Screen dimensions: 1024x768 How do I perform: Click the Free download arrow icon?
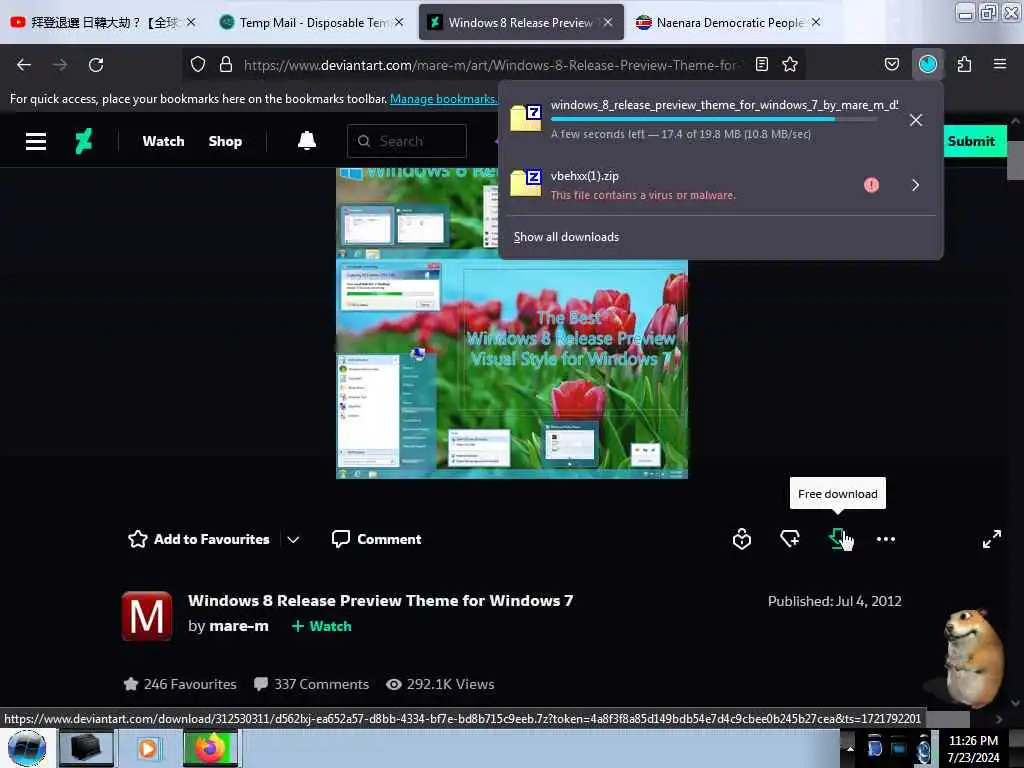pos(838,539)
